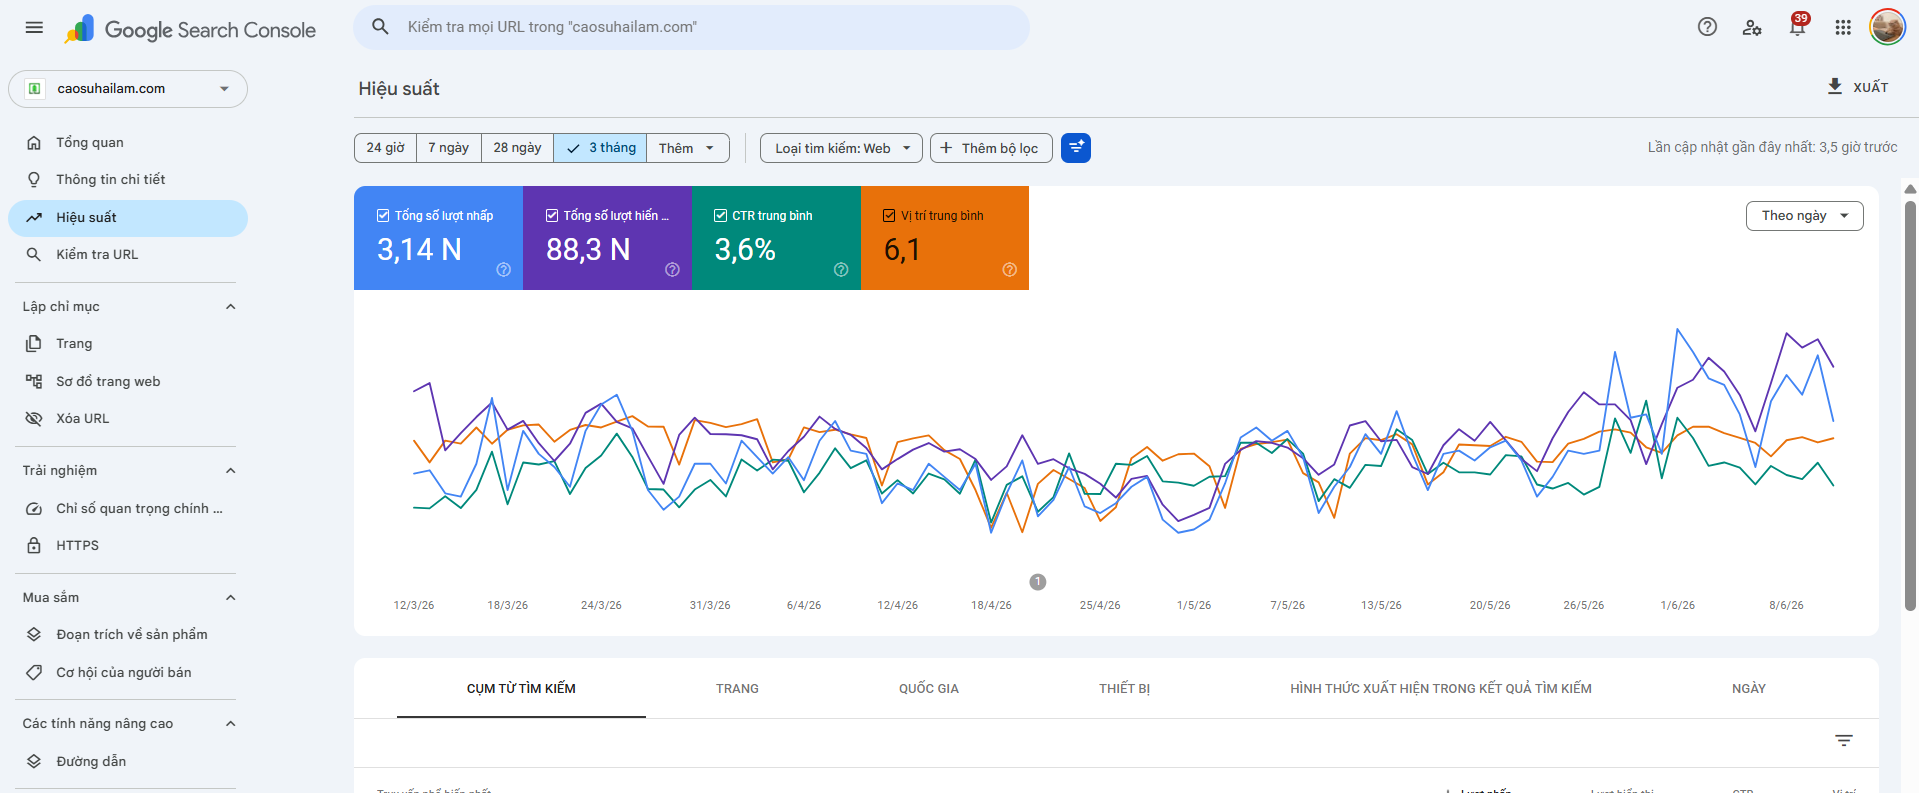This screenshot has height=793, width=1919.
Task: Open the Hiệu suất report link
Action: [128, 218]
